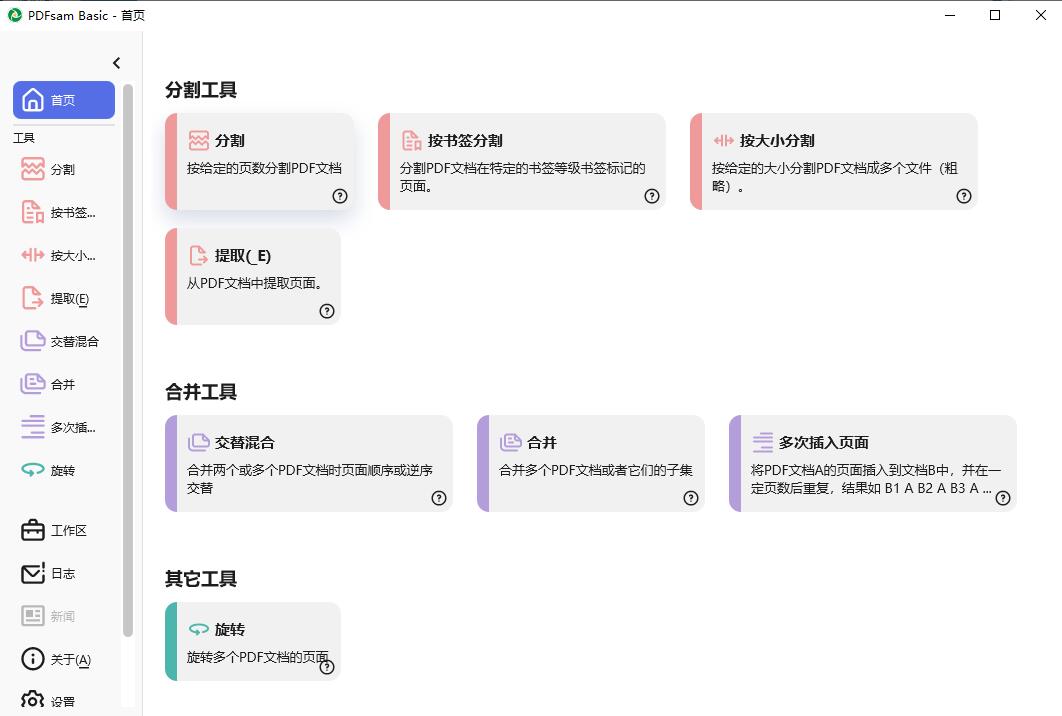Open the 按大小分割 tool from the sidebar
Image resolution: width=1062 pixels, height=716 pixels.
33,255
